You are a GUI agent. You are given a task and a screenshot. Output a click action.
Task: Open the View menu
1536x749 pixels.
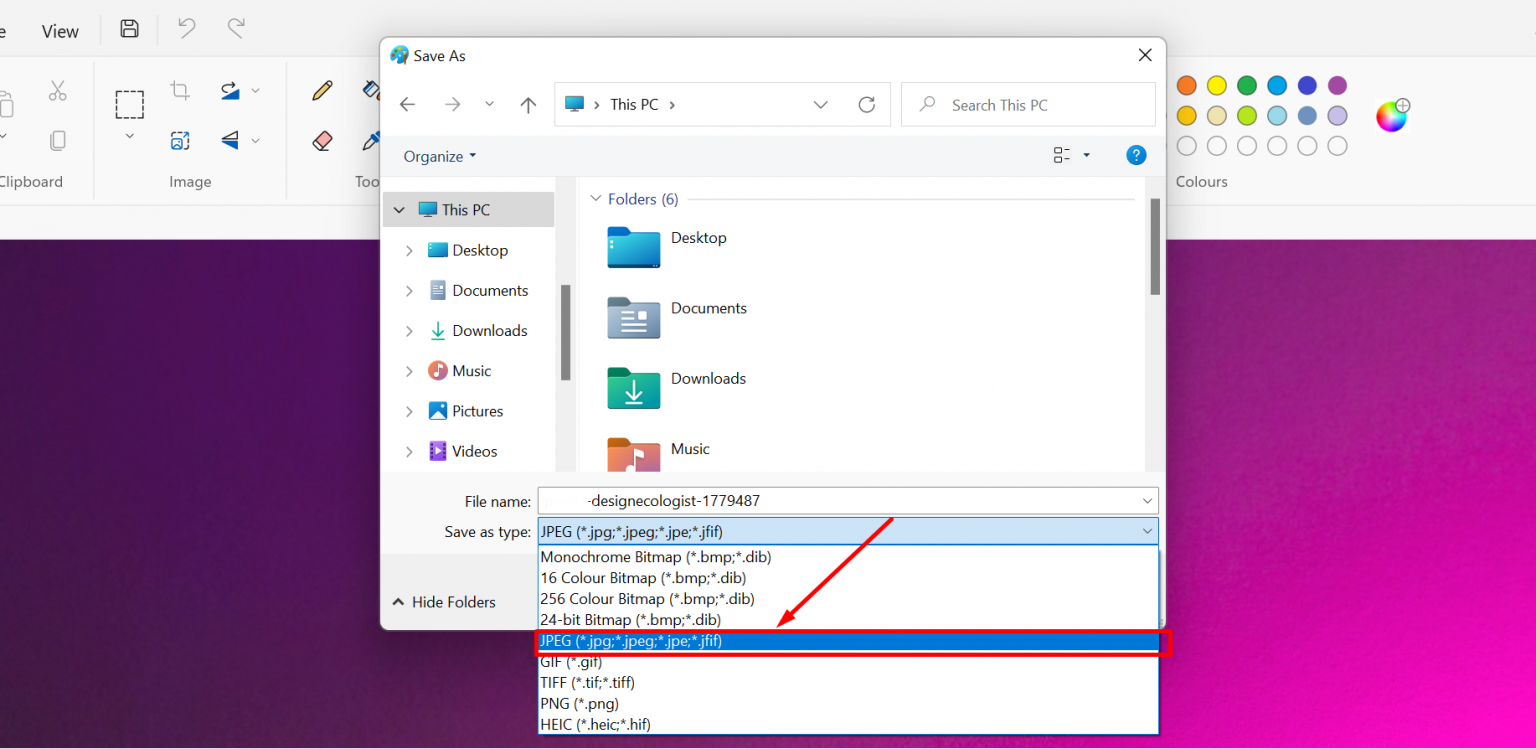coord(60,31)
